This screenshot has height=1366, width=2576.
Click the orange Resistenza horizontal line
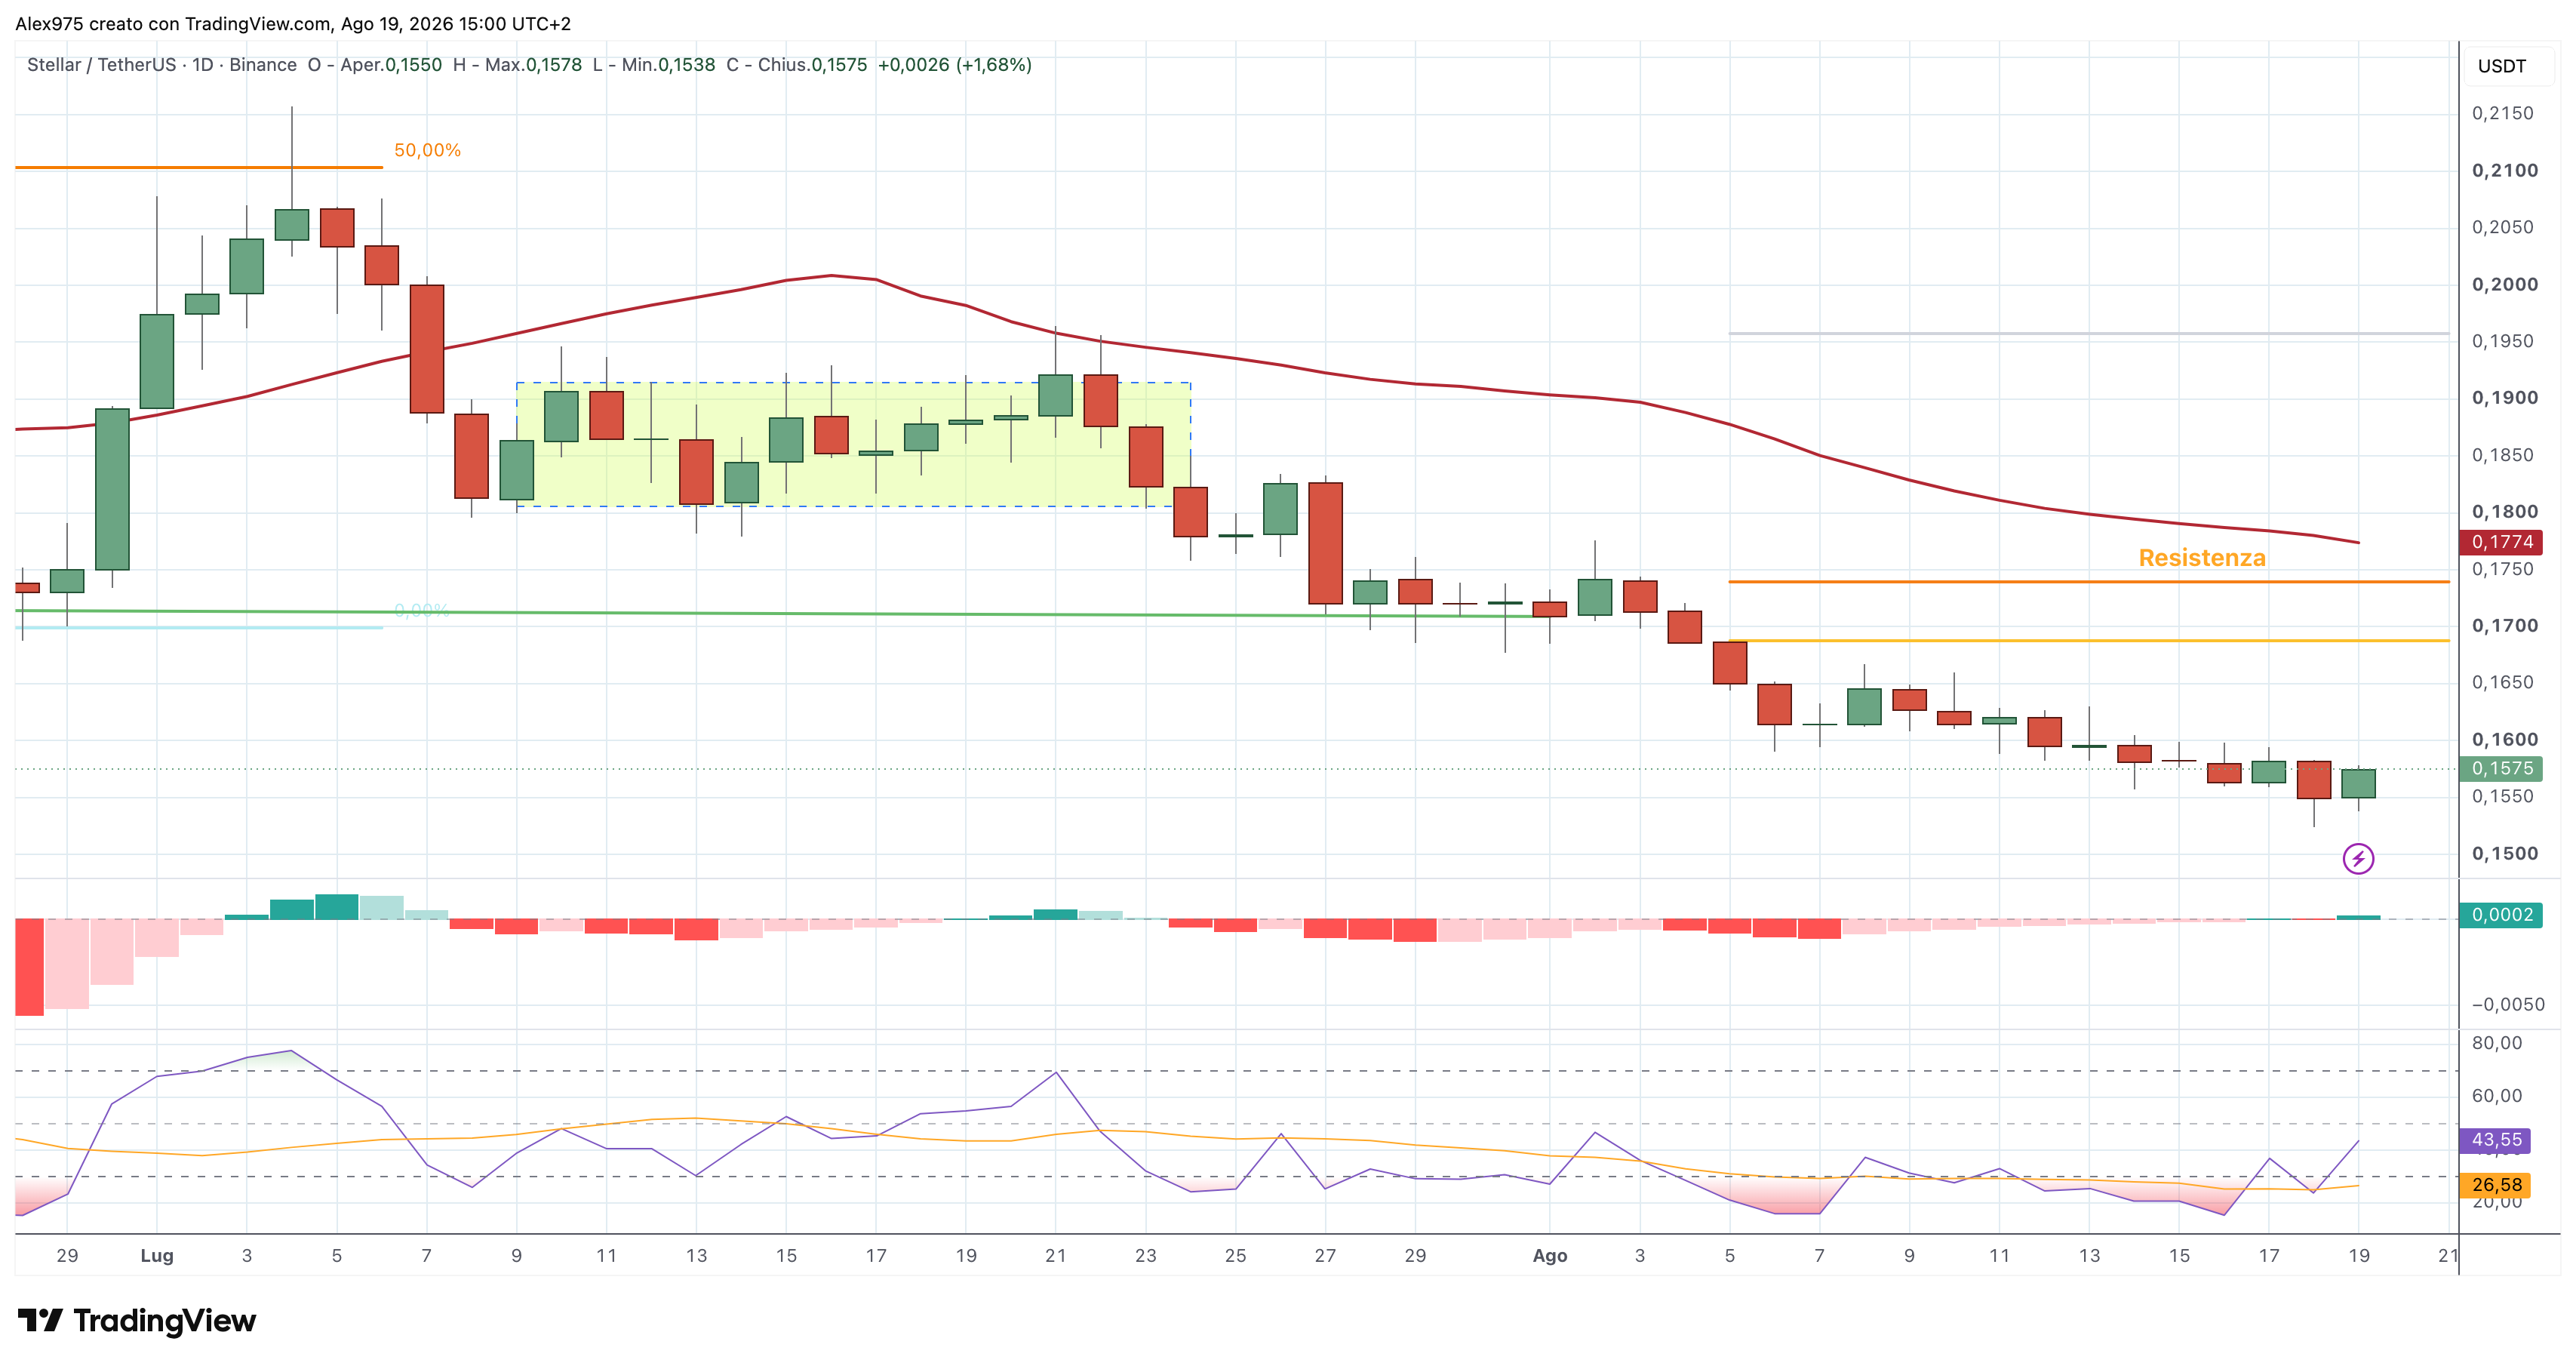click(x=2088, y=581)
